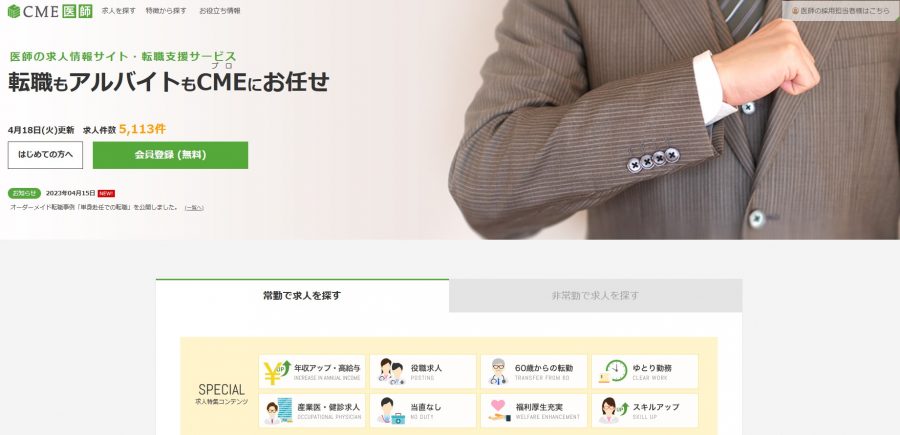Click the はじめての方へ button

[45, 155]
